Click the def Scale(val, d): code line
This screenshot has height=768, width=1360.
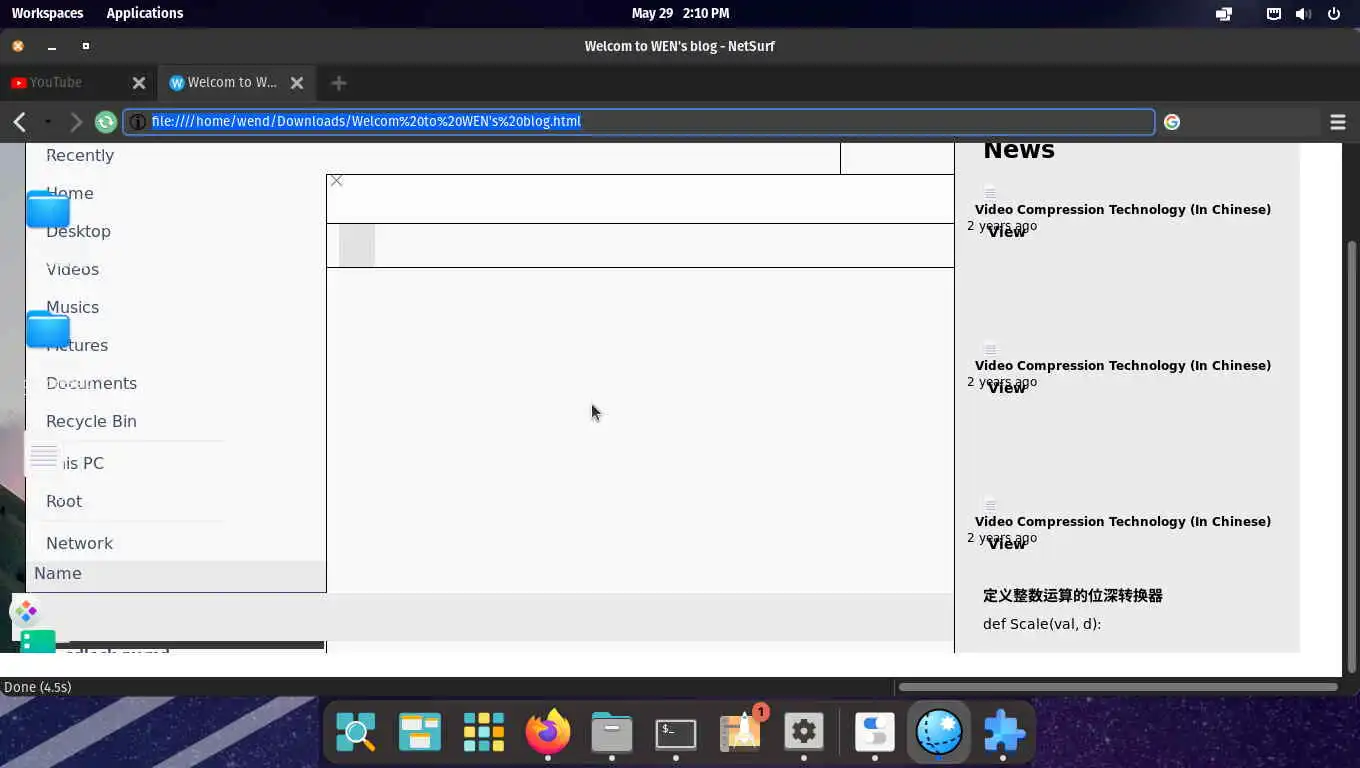[x=1042, y=624]
